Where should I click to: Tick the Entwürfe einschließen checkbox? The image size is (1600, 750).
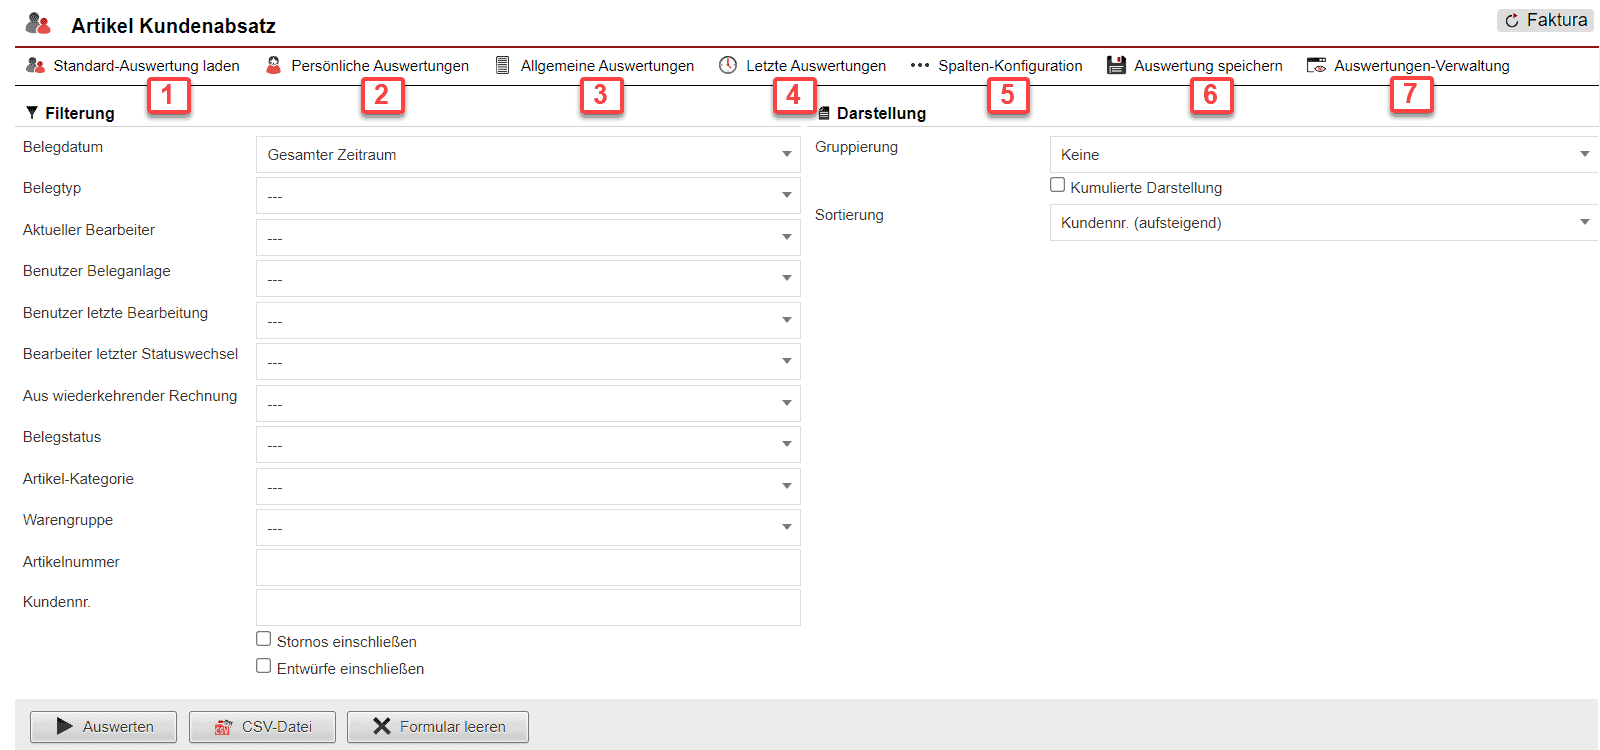click(x=264, y=666)
